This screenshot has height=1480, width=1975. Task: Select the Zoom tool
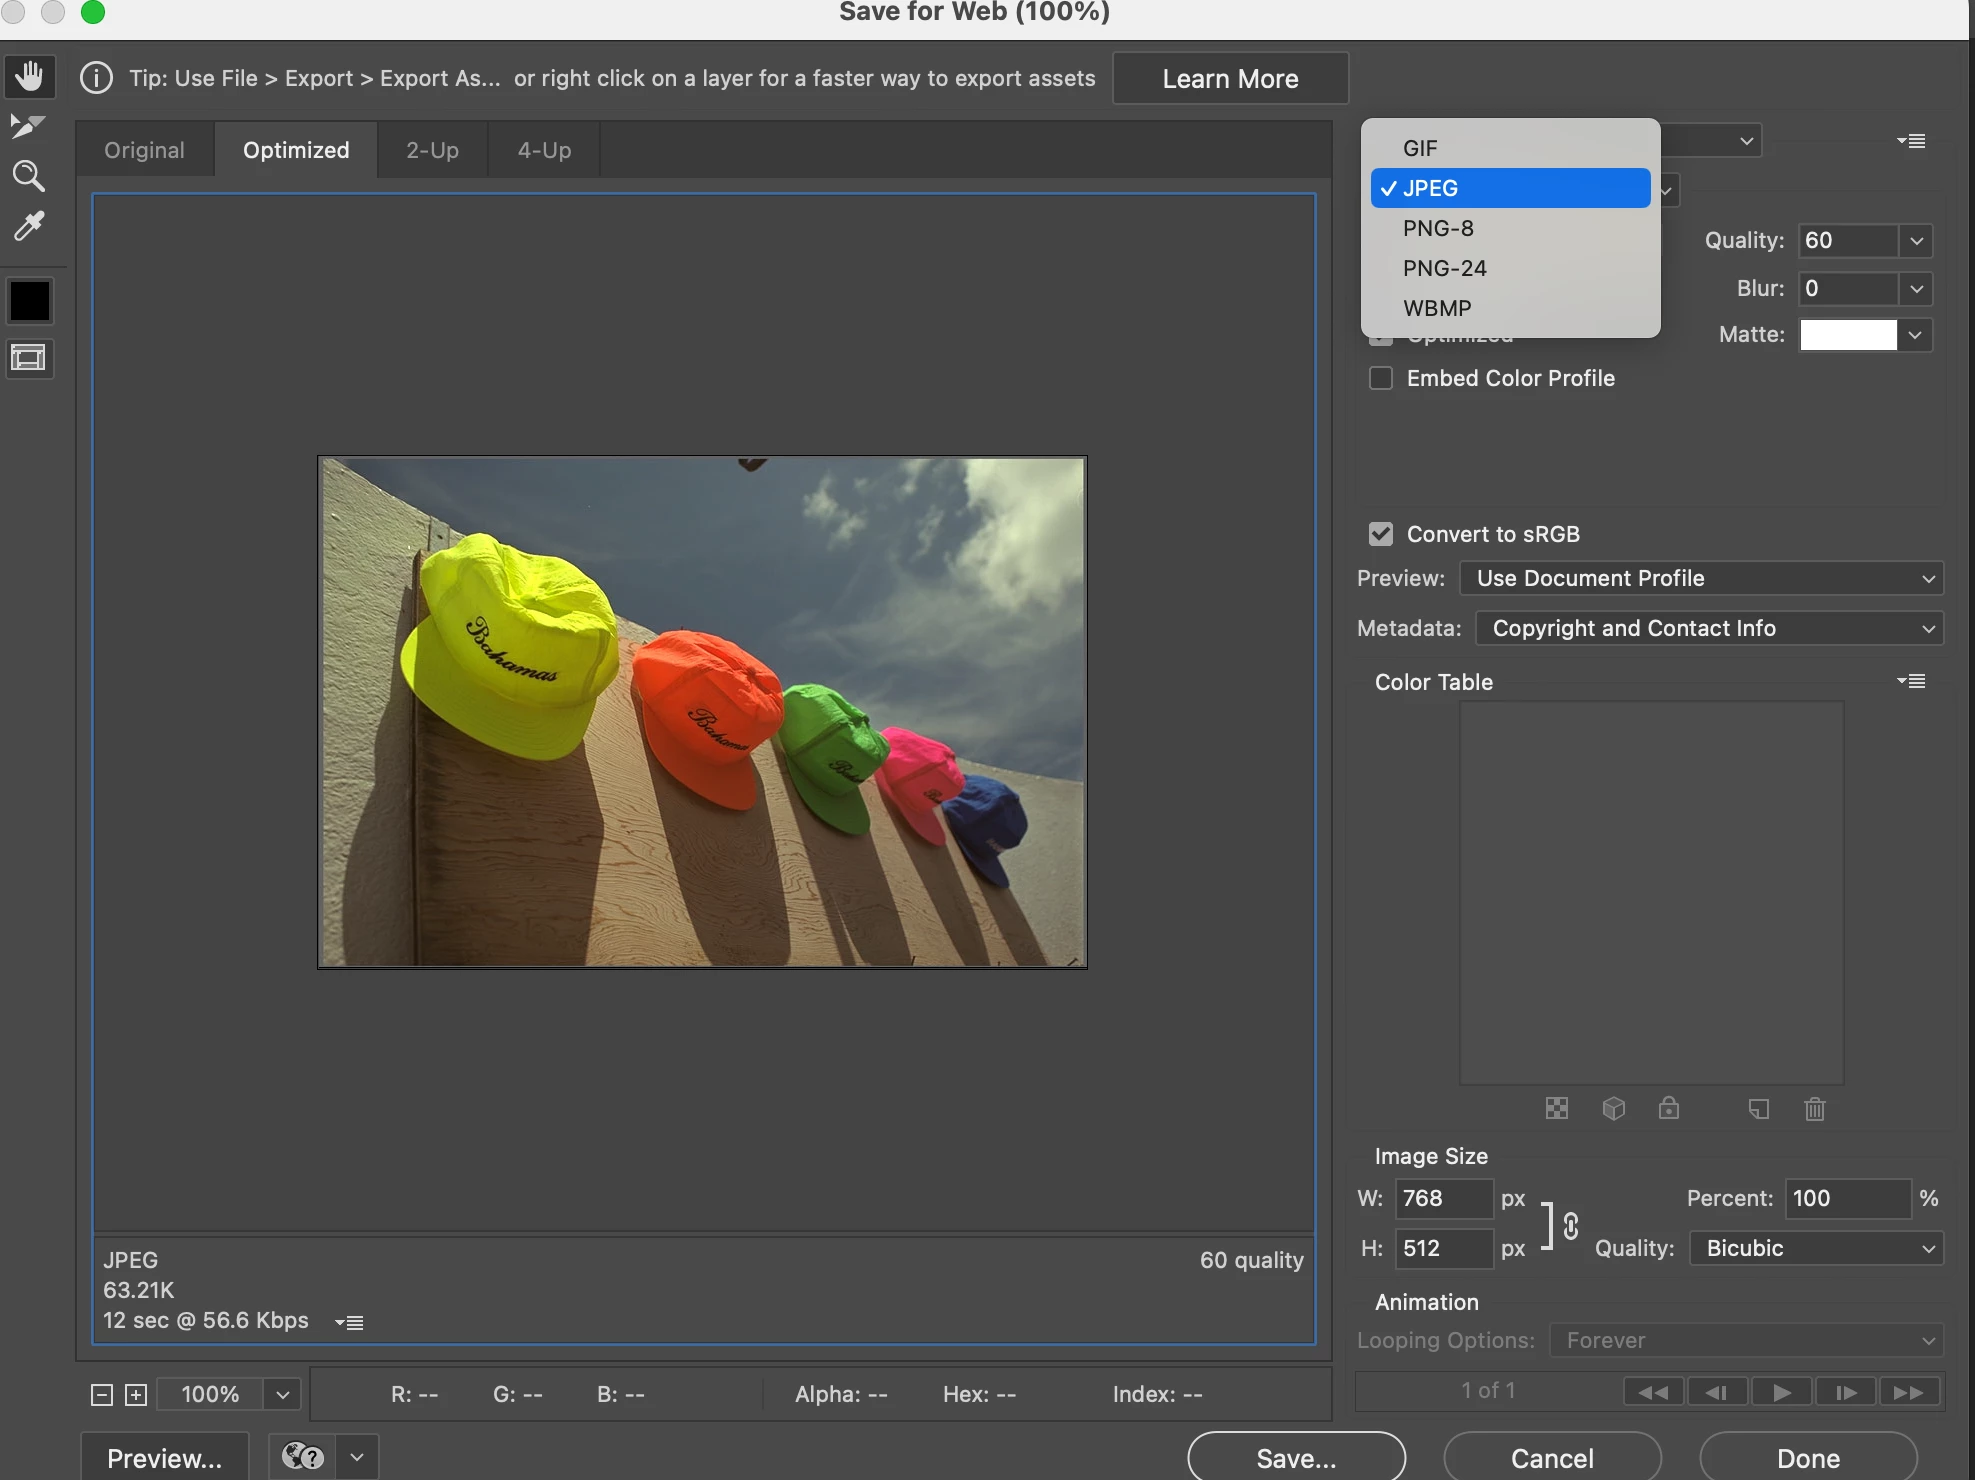point(28,176)
